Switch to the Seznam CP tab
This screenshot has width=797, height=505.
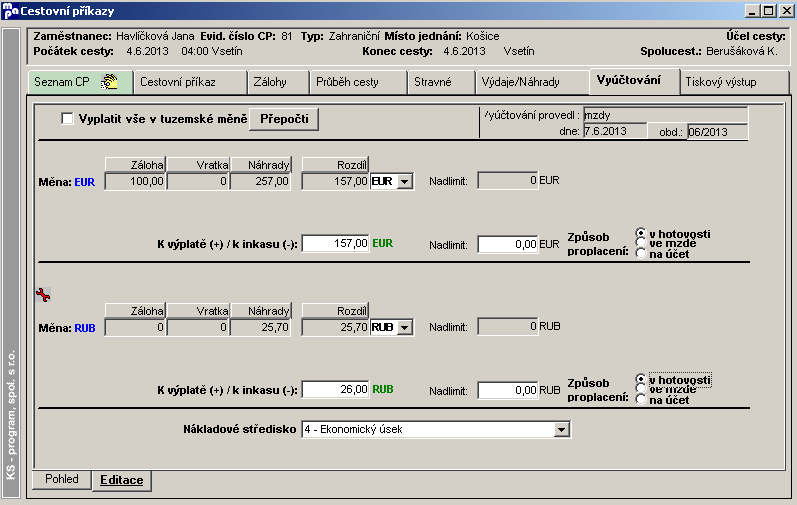click(x=80, y=82)
